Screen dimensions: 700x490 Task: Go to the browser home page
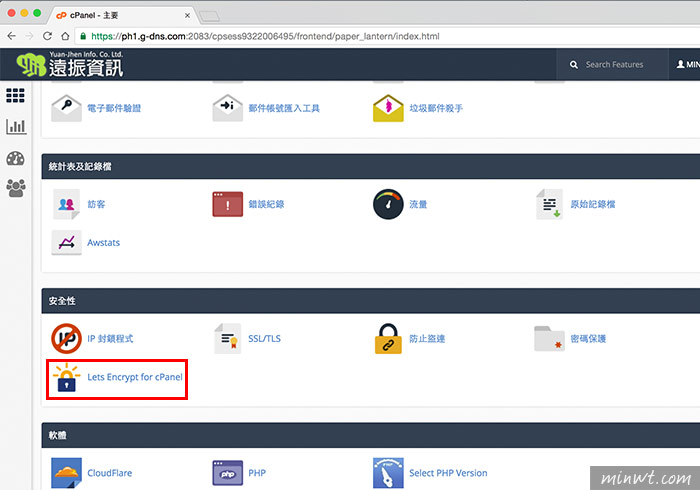tap(65, 36)
